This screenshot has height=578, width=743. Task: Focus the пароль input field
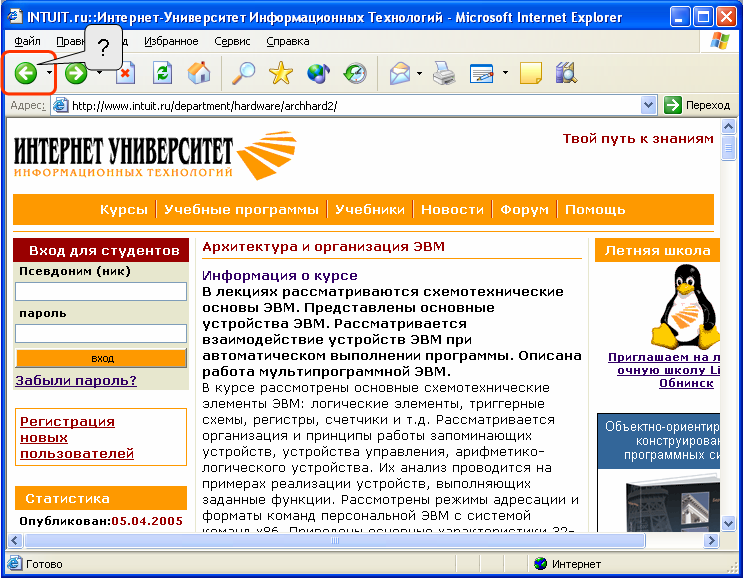point(101,334)
